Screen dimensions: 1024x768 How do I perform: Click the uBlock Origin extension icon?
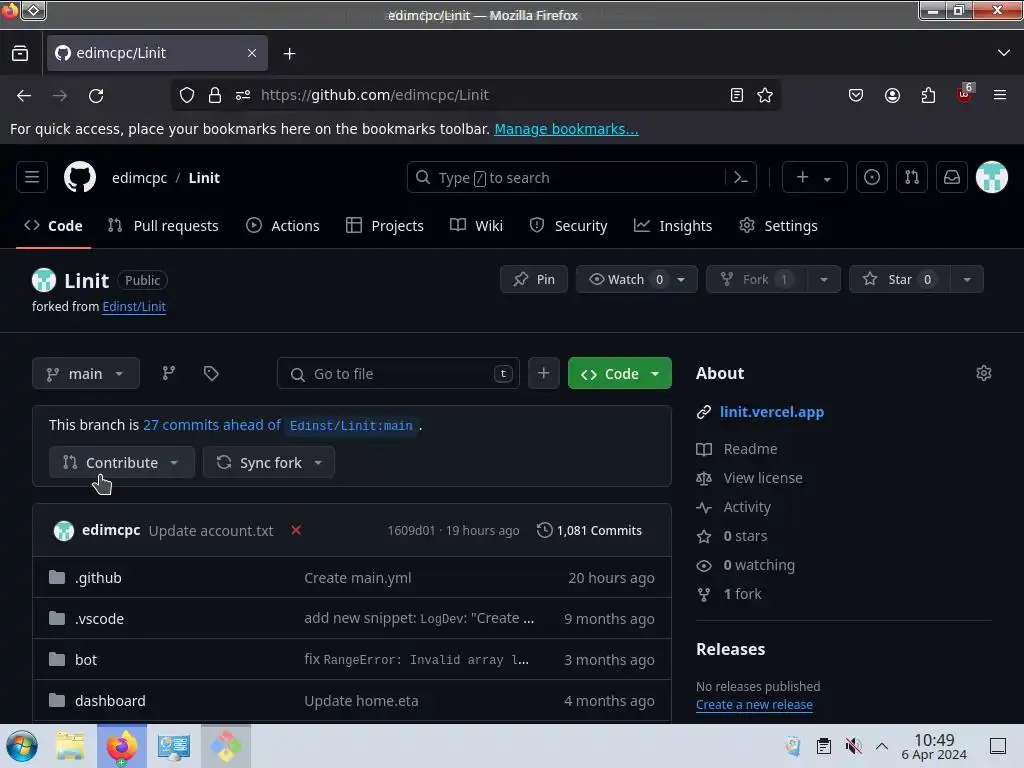click(x=965, y=95)
